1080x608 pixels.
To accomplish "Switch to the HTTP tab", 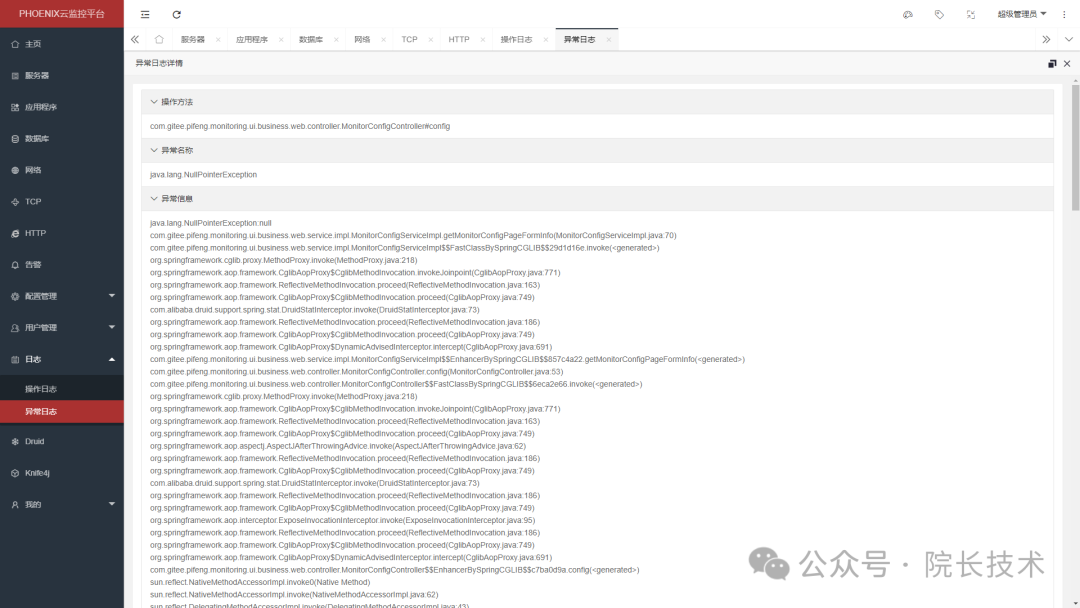I will [459, 39].
